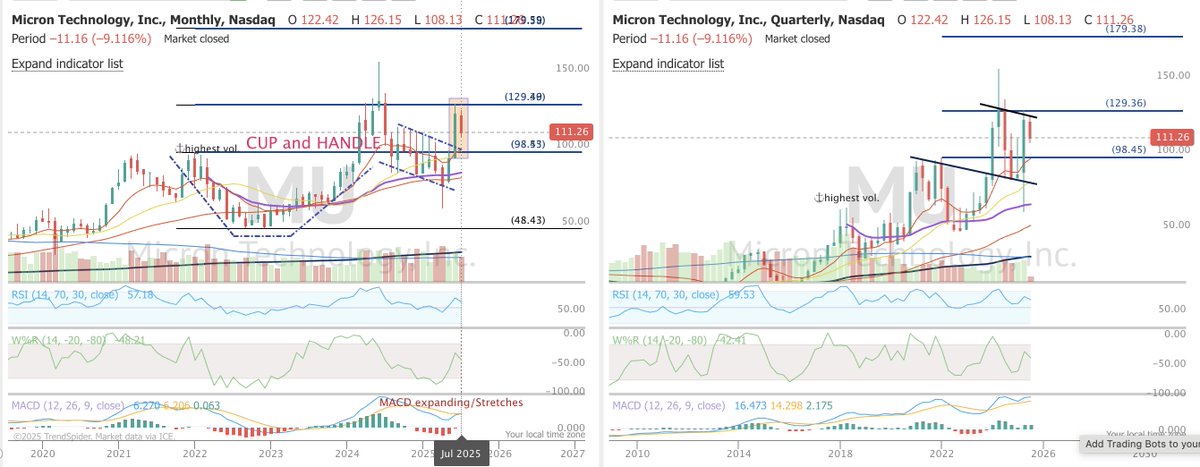Select the (129.36) level label on Quarterly chart

click(x=1125, y=103)
